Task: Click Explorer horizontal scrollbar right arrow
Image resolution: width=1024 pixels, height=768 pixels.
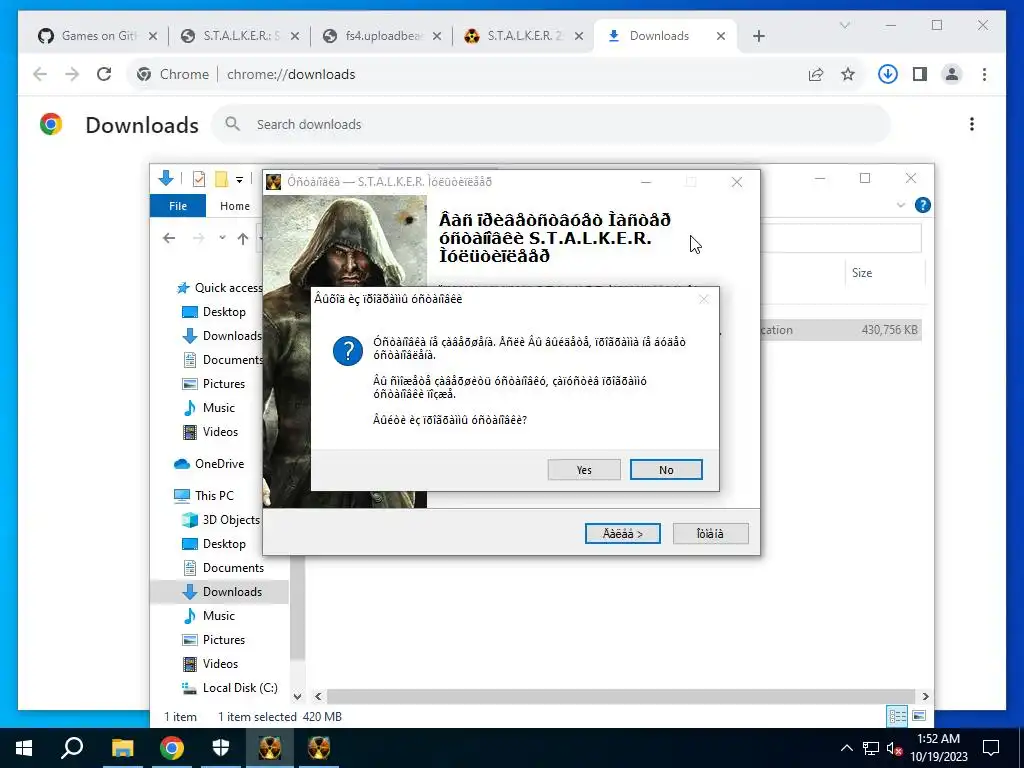Action: pos(925,697)
